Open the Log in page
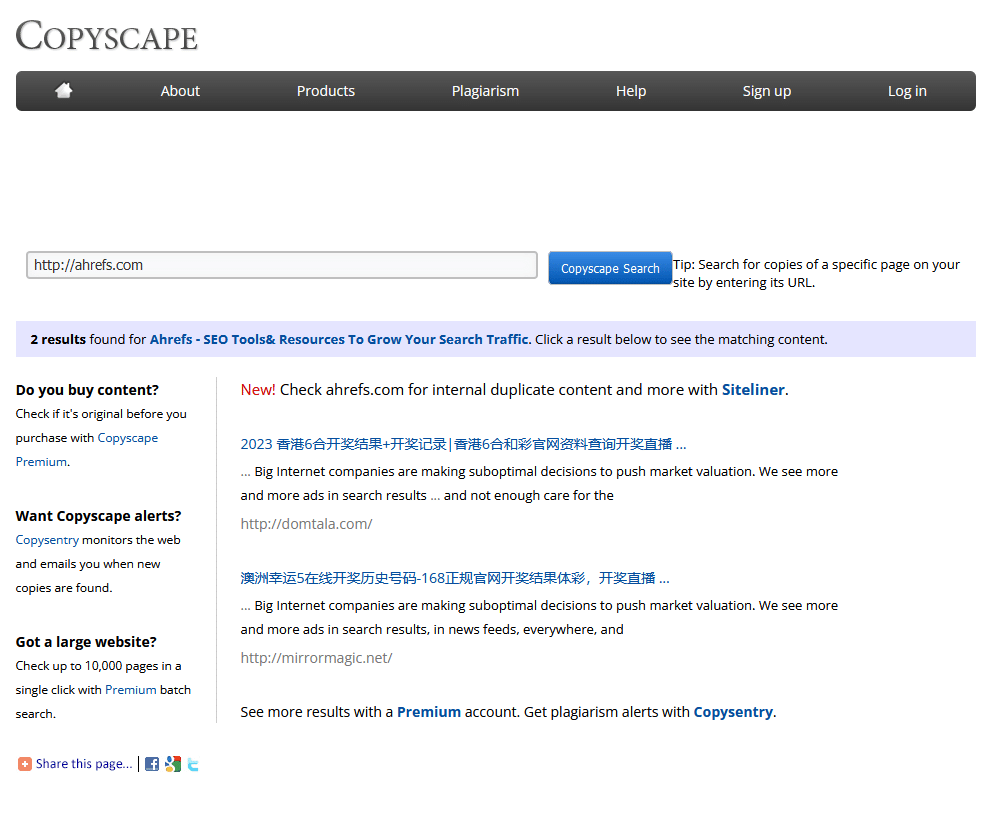 coord(907,91)
